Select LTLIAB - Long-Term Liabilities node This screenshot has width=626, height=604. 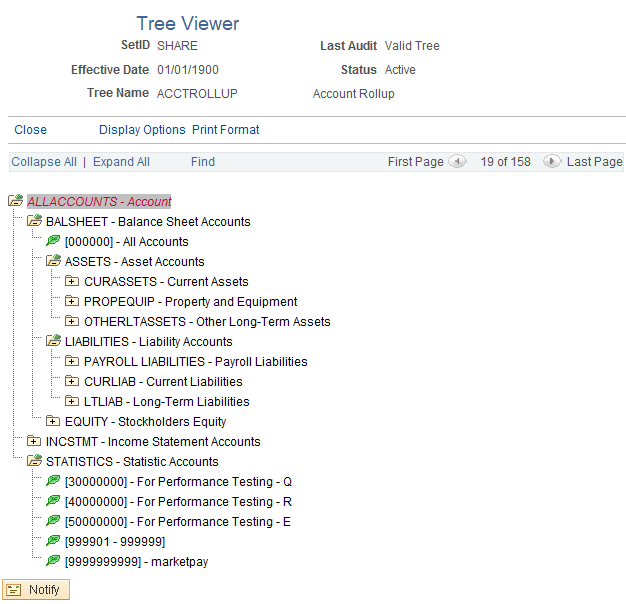click(x=166, y=402)
